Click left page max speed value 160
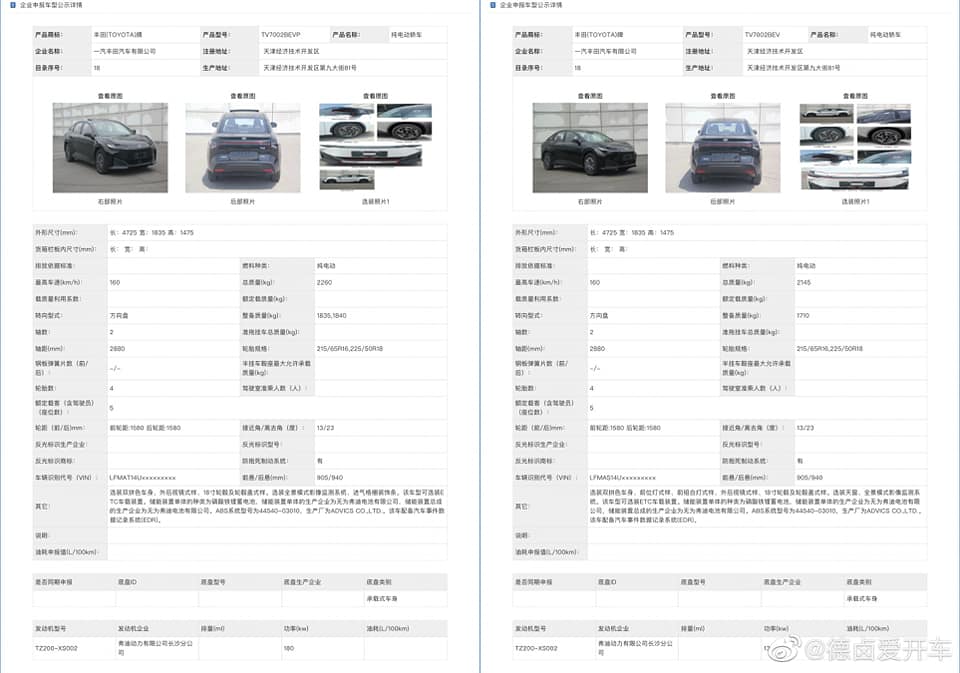This screenshot has width=960, height=673. (x=115, y=282)
